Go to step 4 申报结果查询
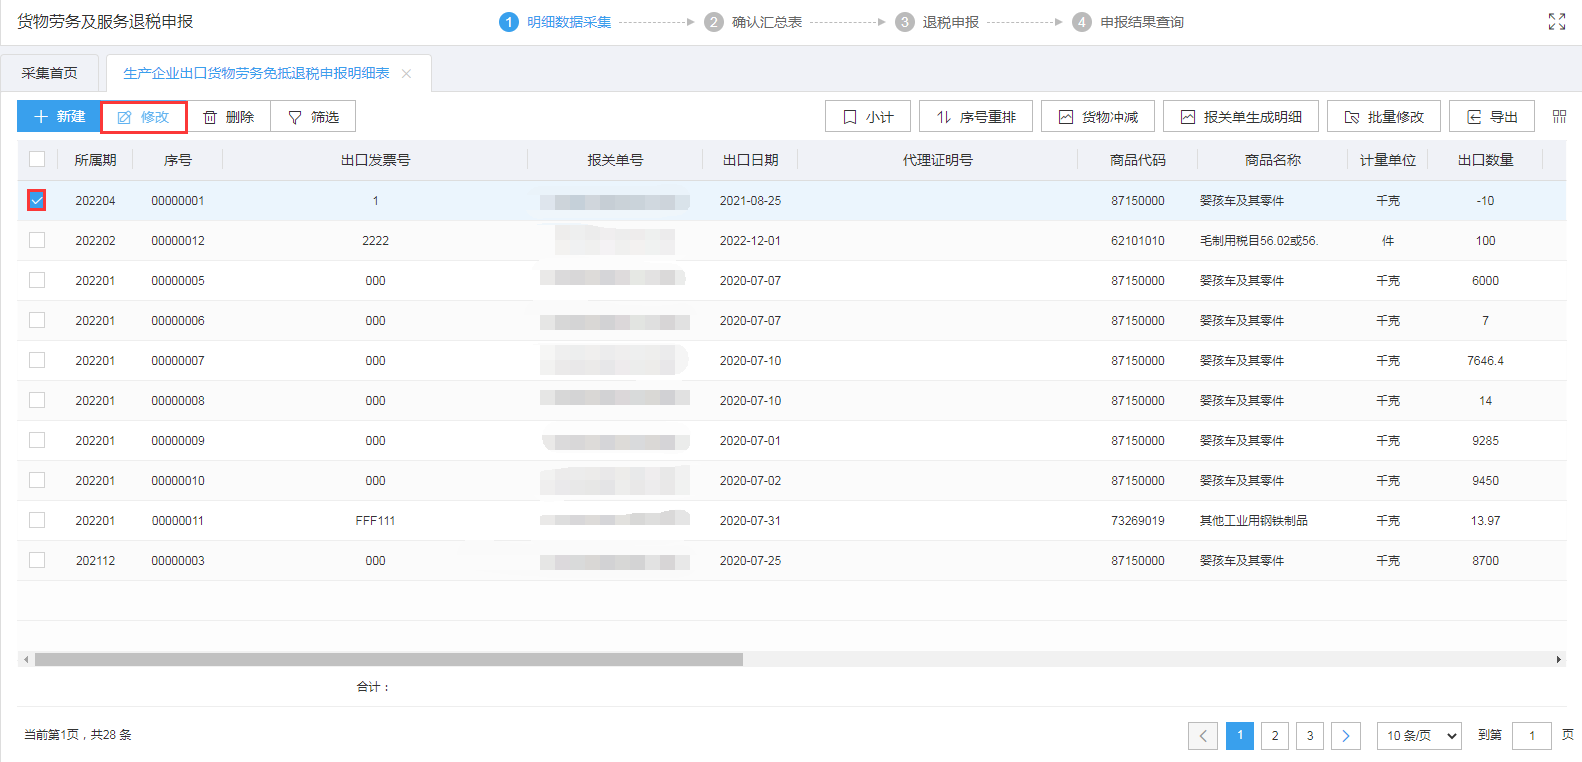The height and width of the screenshot is (762, 1582). tap(1128, 22)
